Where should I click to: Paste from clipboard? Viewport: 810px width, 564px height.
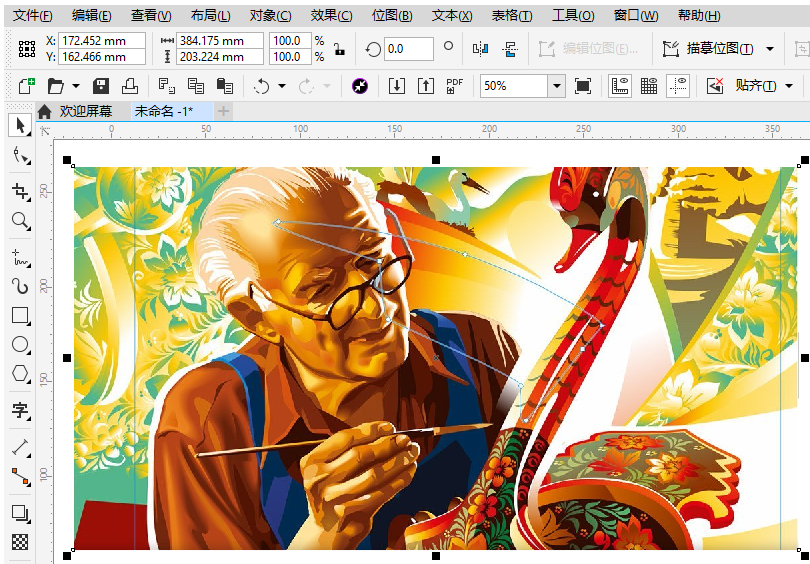pyautogui.click(x=225, y=86)
